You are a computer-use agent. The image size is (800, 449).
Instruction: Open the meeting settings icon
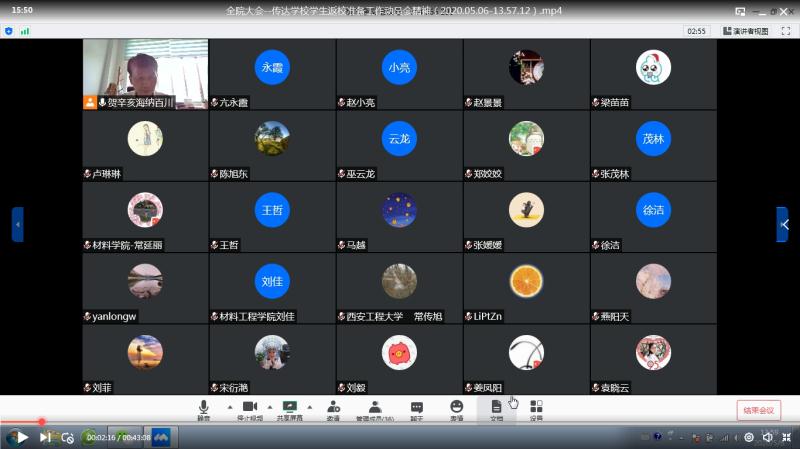536,409
